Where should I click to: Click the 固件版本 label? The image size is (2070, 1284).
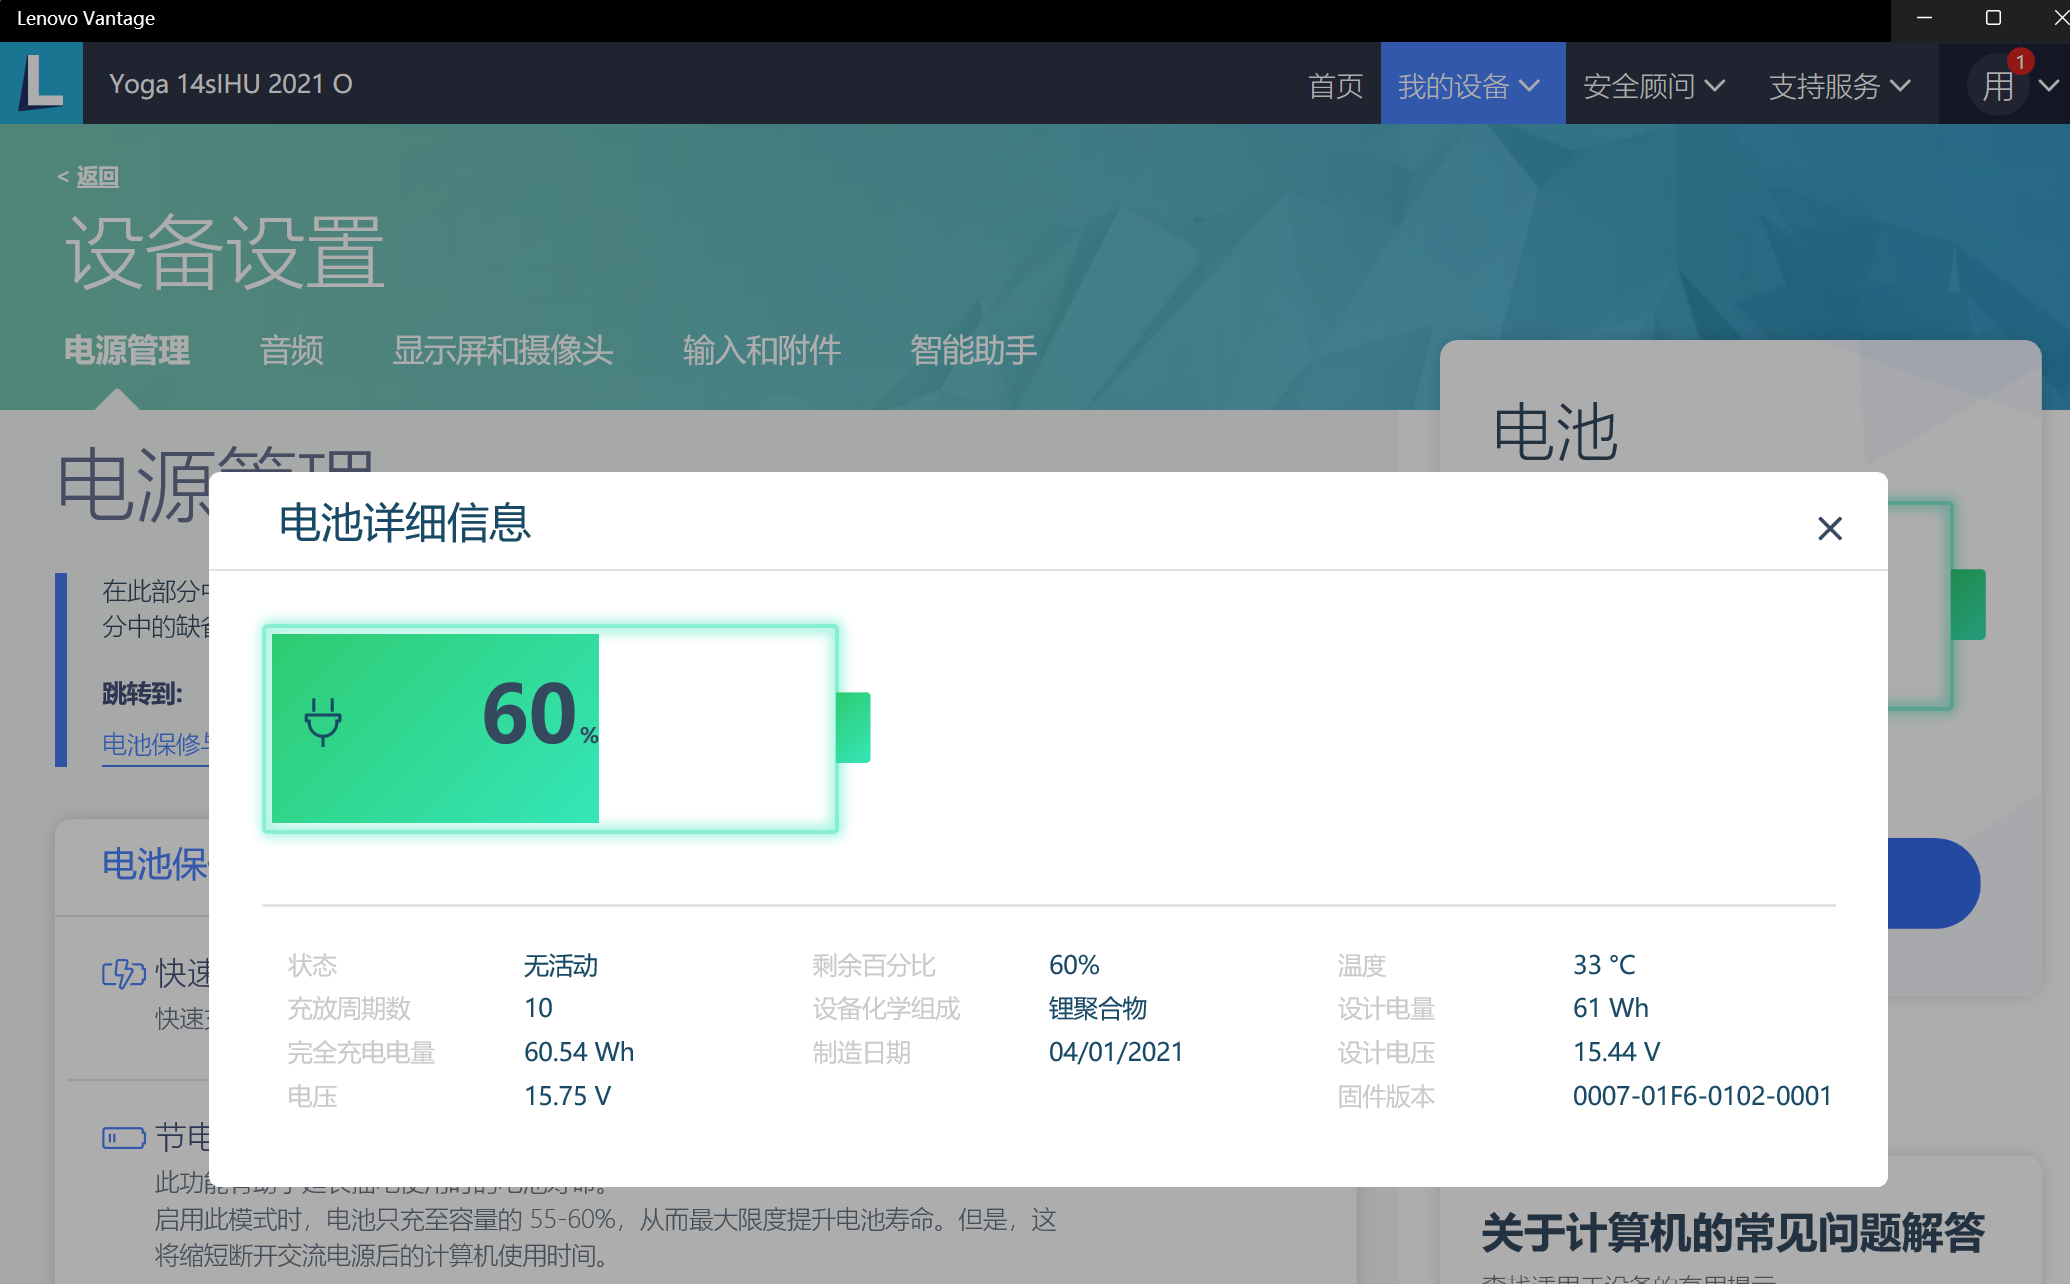point(1386,1097)
